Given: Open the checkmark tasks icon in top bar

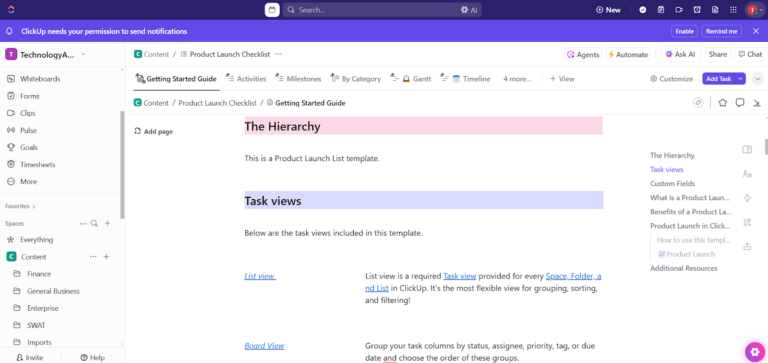Looking at the screenshot, I should pos(643,10).
